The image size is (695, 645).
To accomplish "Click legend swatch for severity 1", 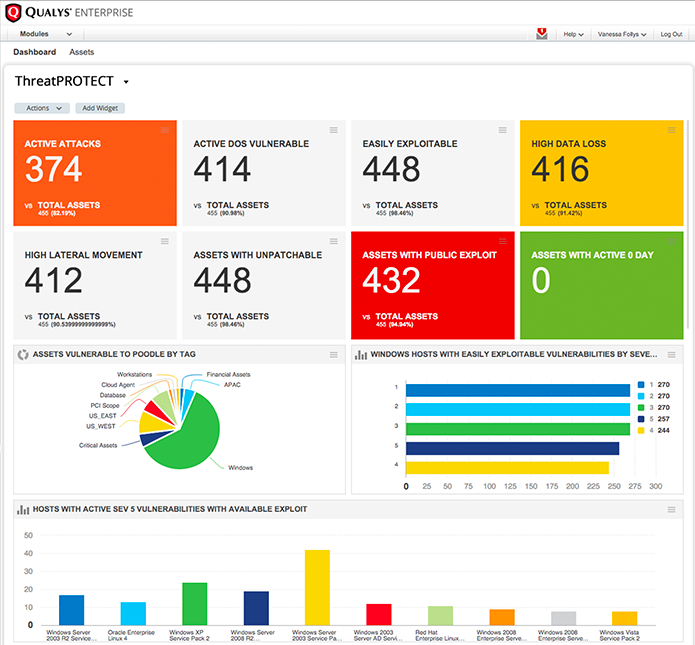I will [641, 384].
